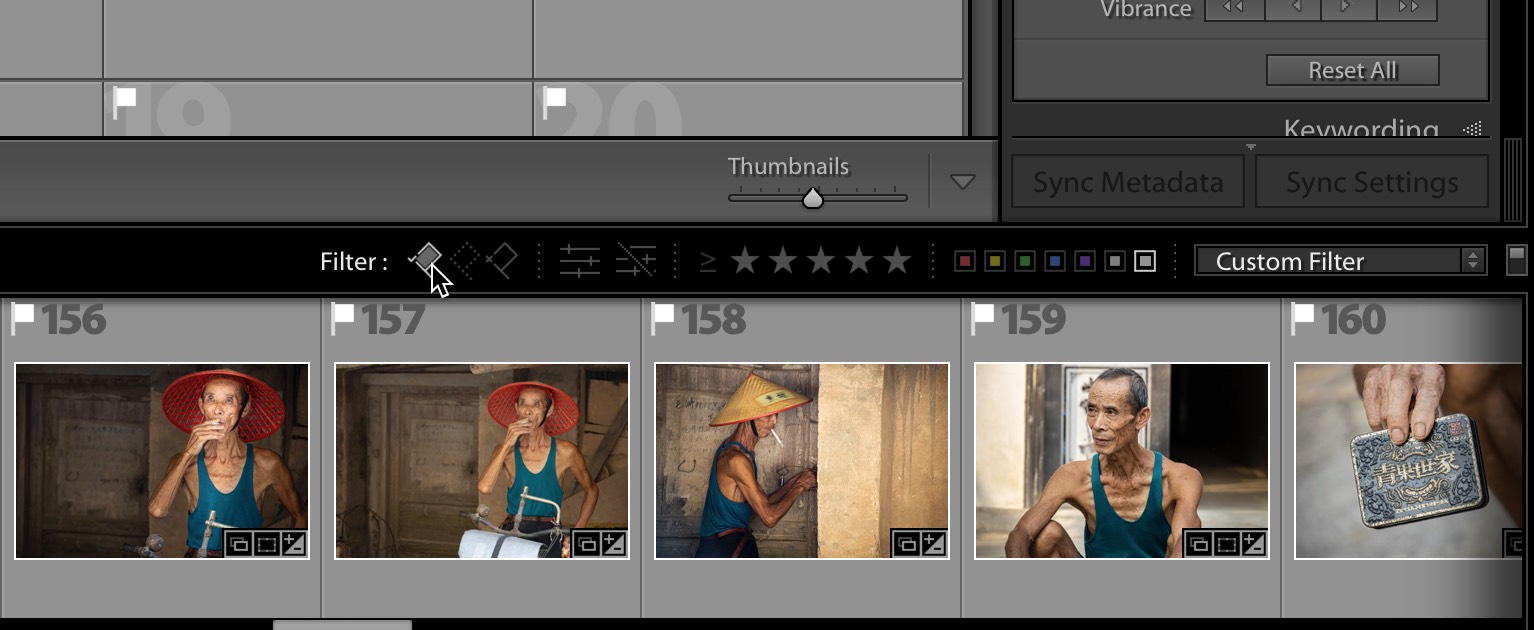Select the unflagged photos filter

pyautogui.click(x=464, y=260)
